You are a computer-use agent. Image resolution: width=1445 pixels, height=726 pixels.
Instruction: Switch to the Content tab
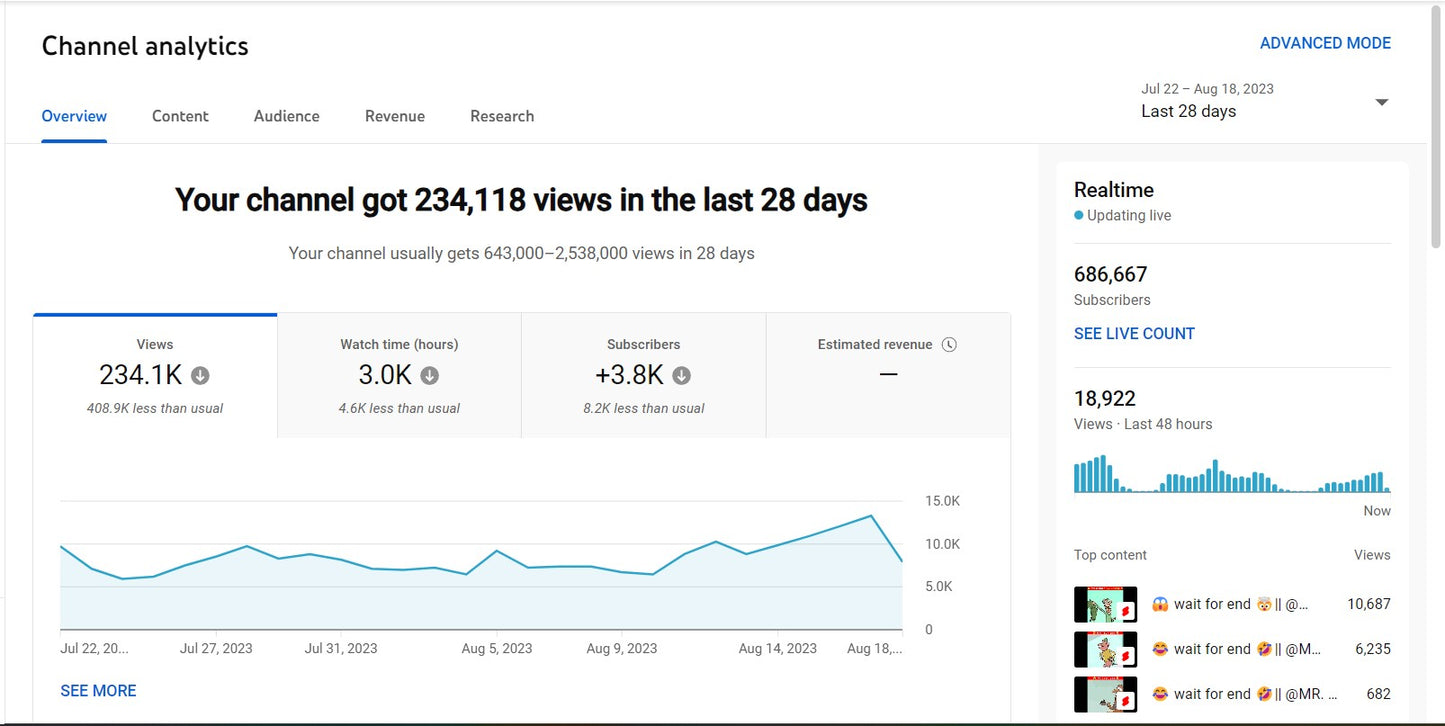pos(180,116)
